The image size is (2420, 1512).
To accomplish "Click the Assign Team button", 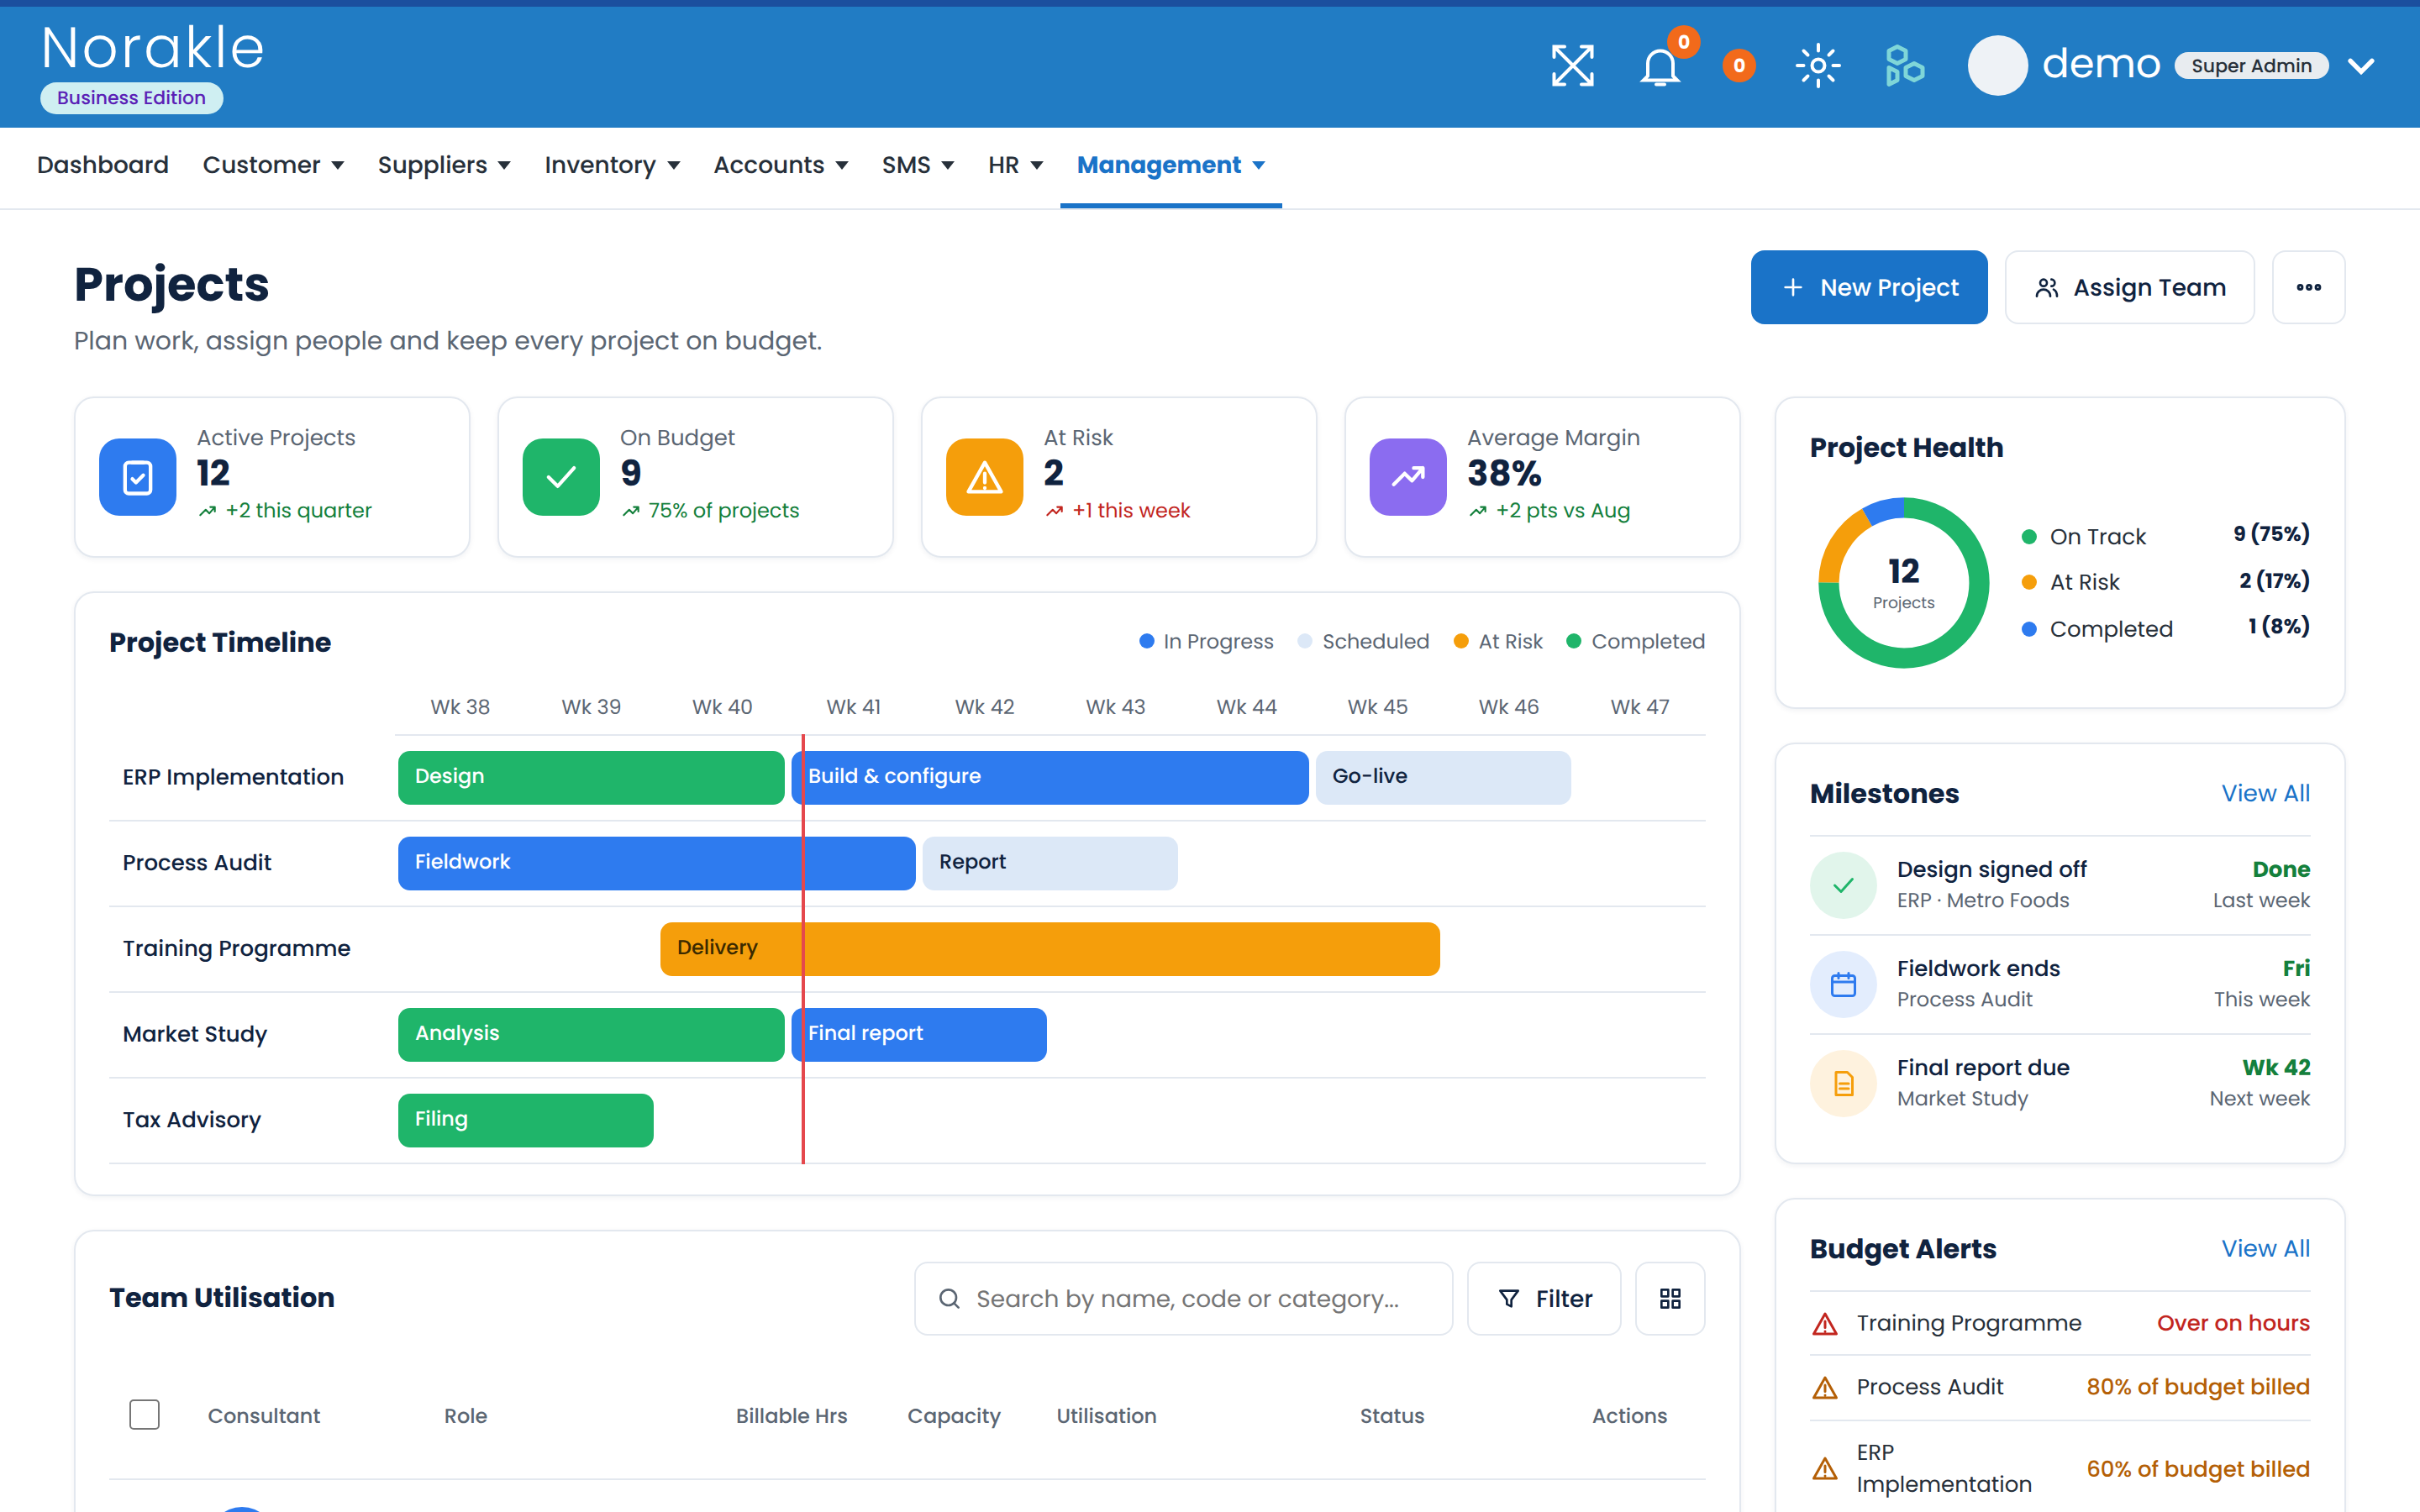I will tap(2129, 287).
